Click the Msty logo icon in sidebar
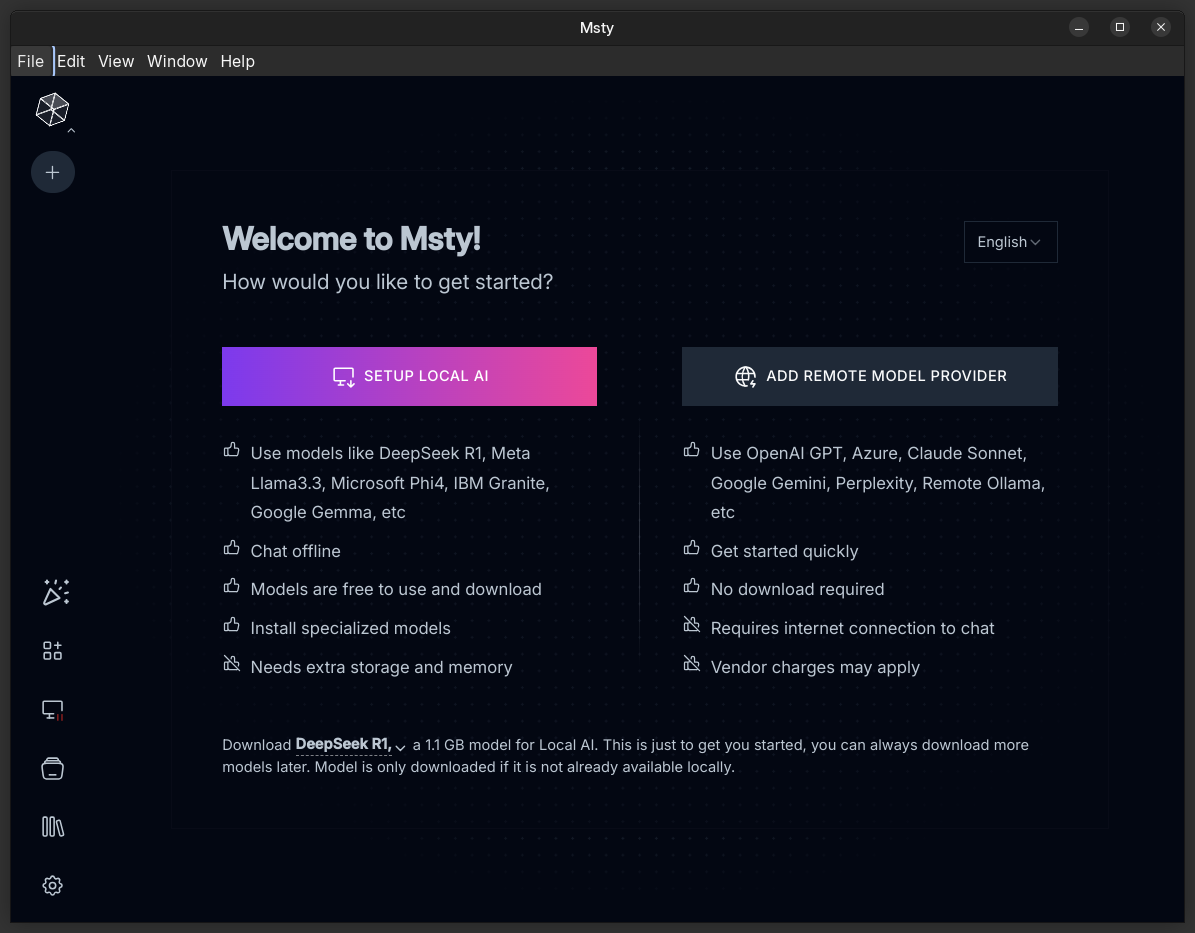This screenshot has height=933, width=1195. coord(52,109)
